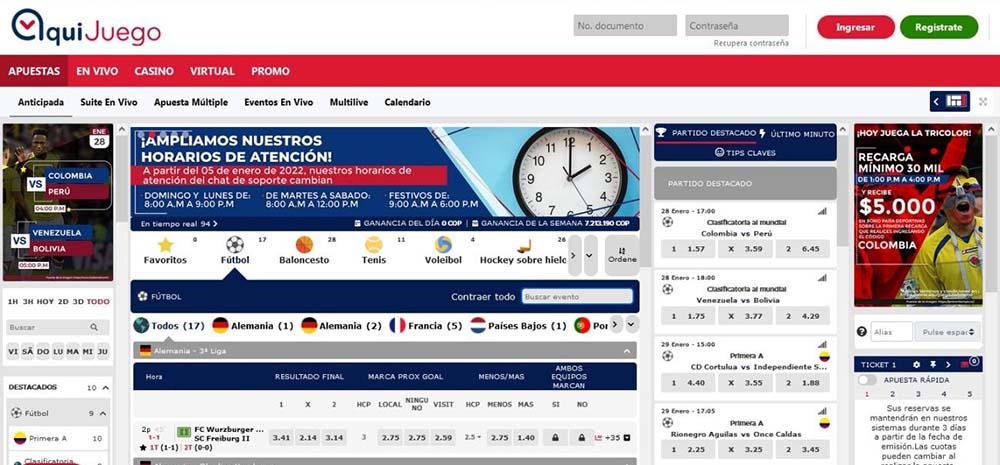
Task: Select the Favoritos star icon
Action: coord(165,245)
